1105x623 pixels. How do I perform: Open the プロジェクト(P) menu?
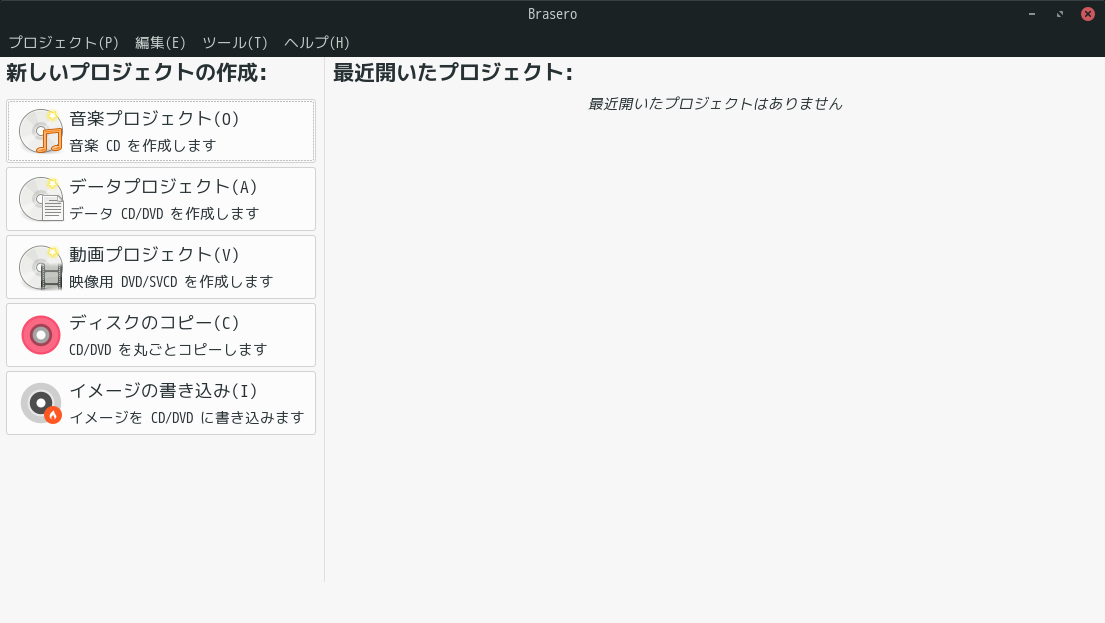[63, 43]
